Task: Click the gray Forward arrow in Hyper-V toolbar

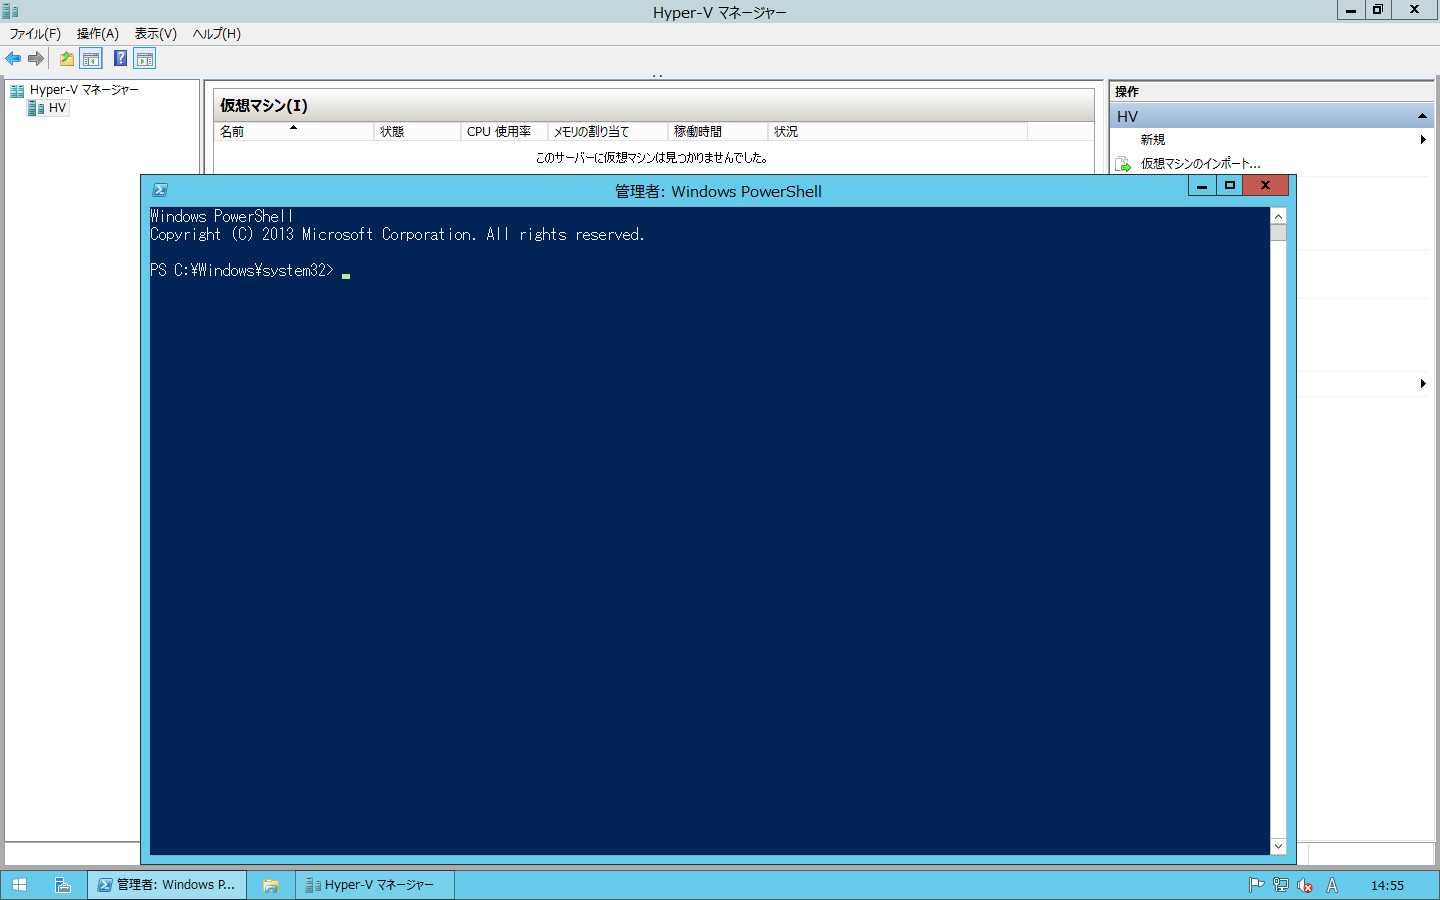Action: coord(36,59)
